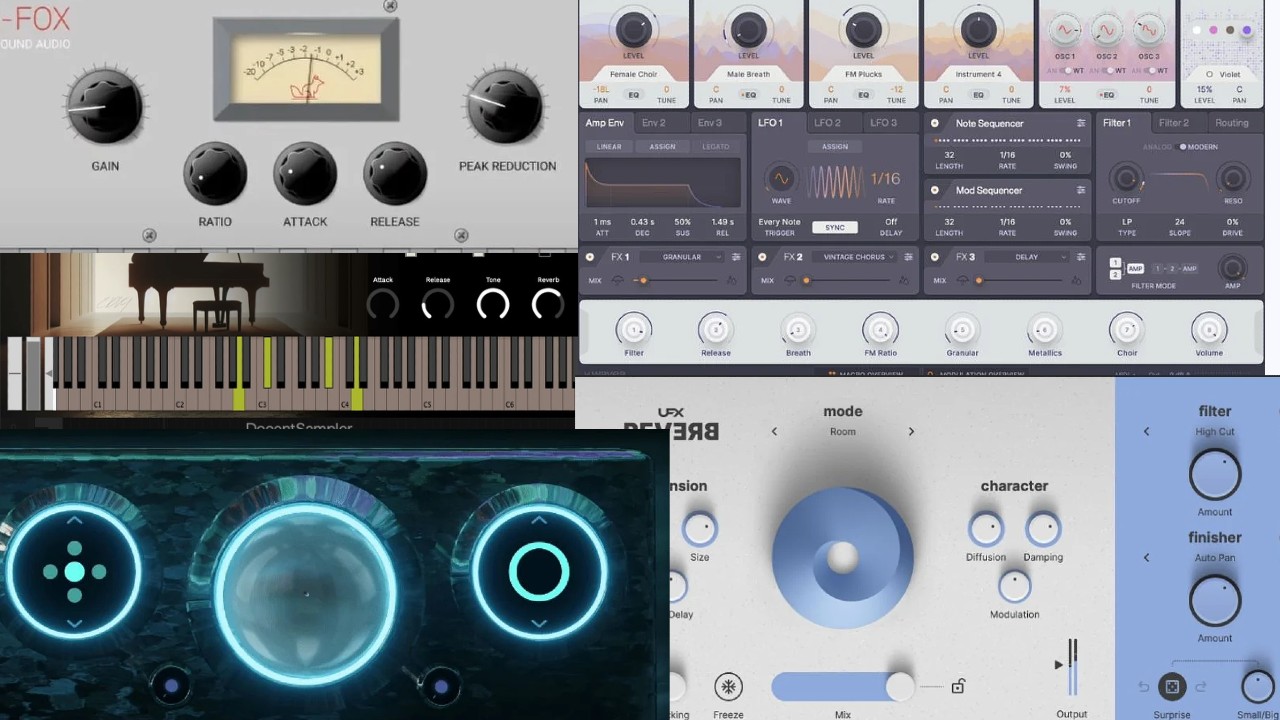1280x720 pixels.
Task: Select the purple color swatch above Violet
Action: [x=1246, y=30]
